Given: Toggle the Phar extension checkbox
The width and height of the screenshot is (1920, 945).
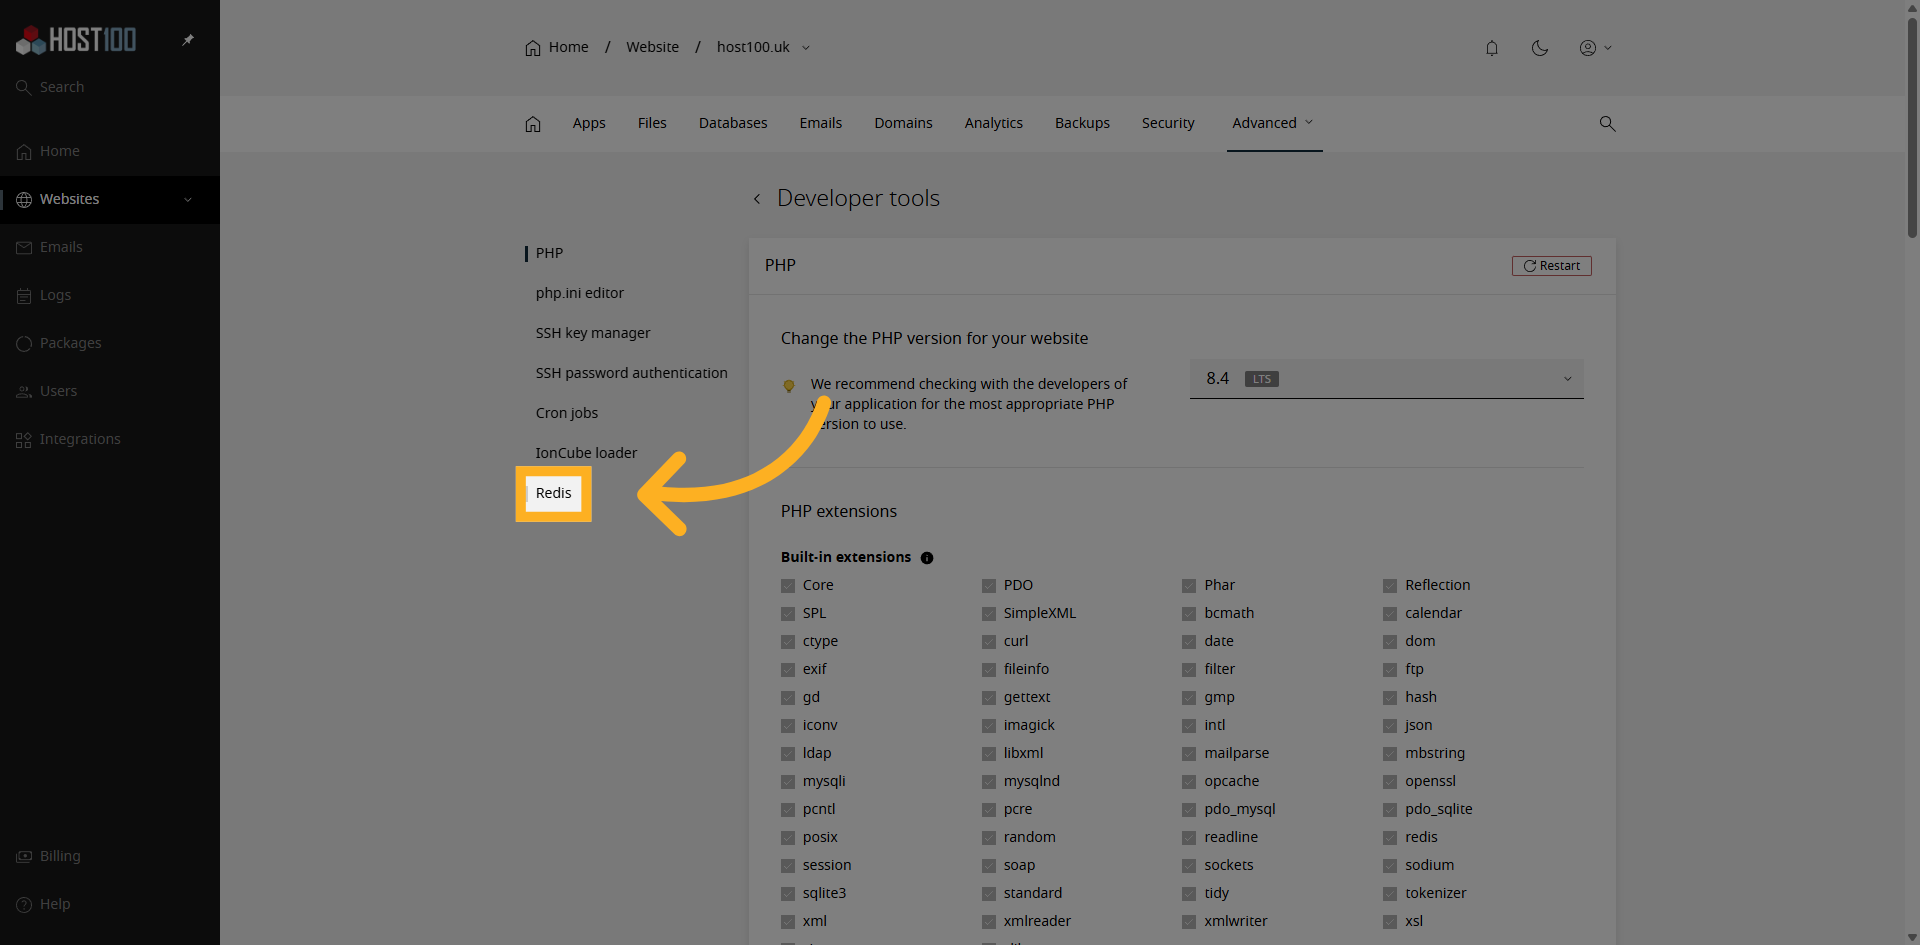Looking at the screenshot, I should point(1189,586).
